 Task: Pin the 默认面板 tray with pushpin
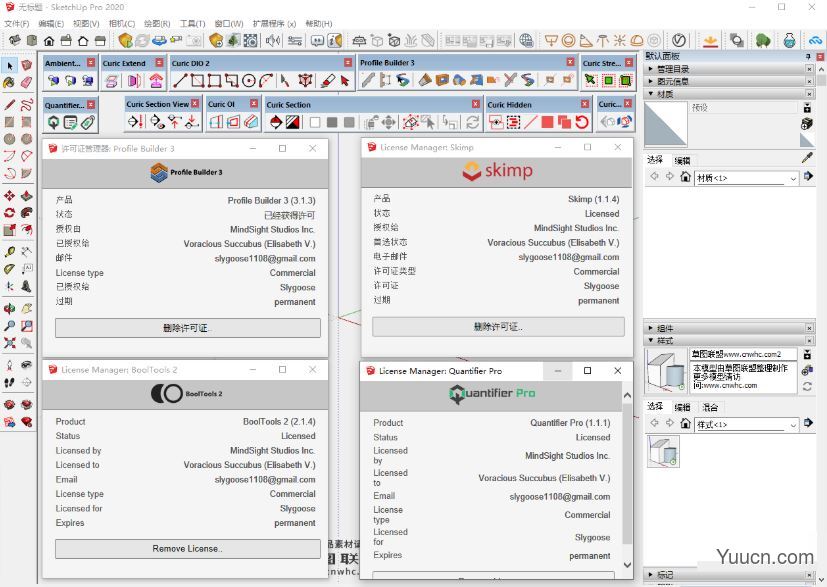[808, 56]
